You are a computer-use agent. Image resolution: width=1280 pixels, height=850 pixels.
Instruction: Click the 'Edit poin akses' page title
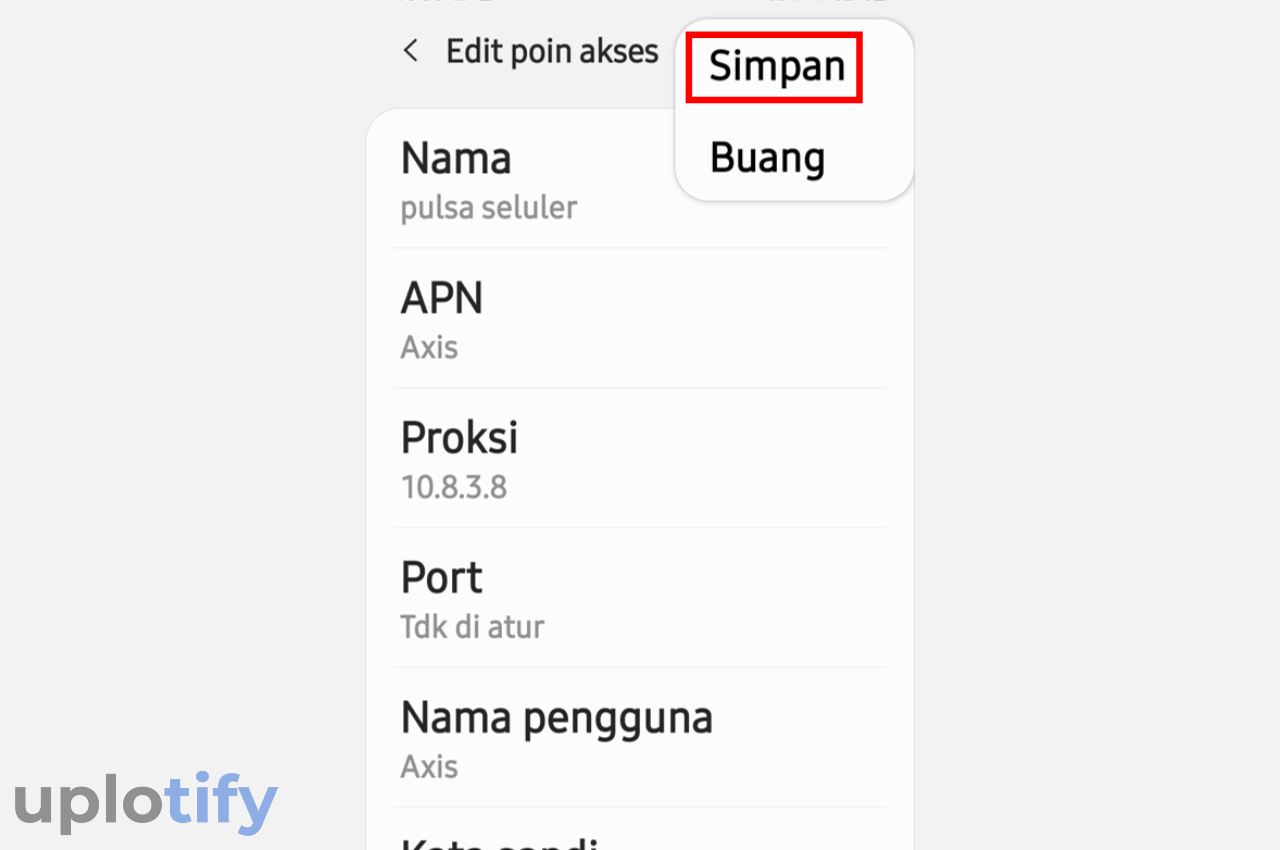coord(552,51)
